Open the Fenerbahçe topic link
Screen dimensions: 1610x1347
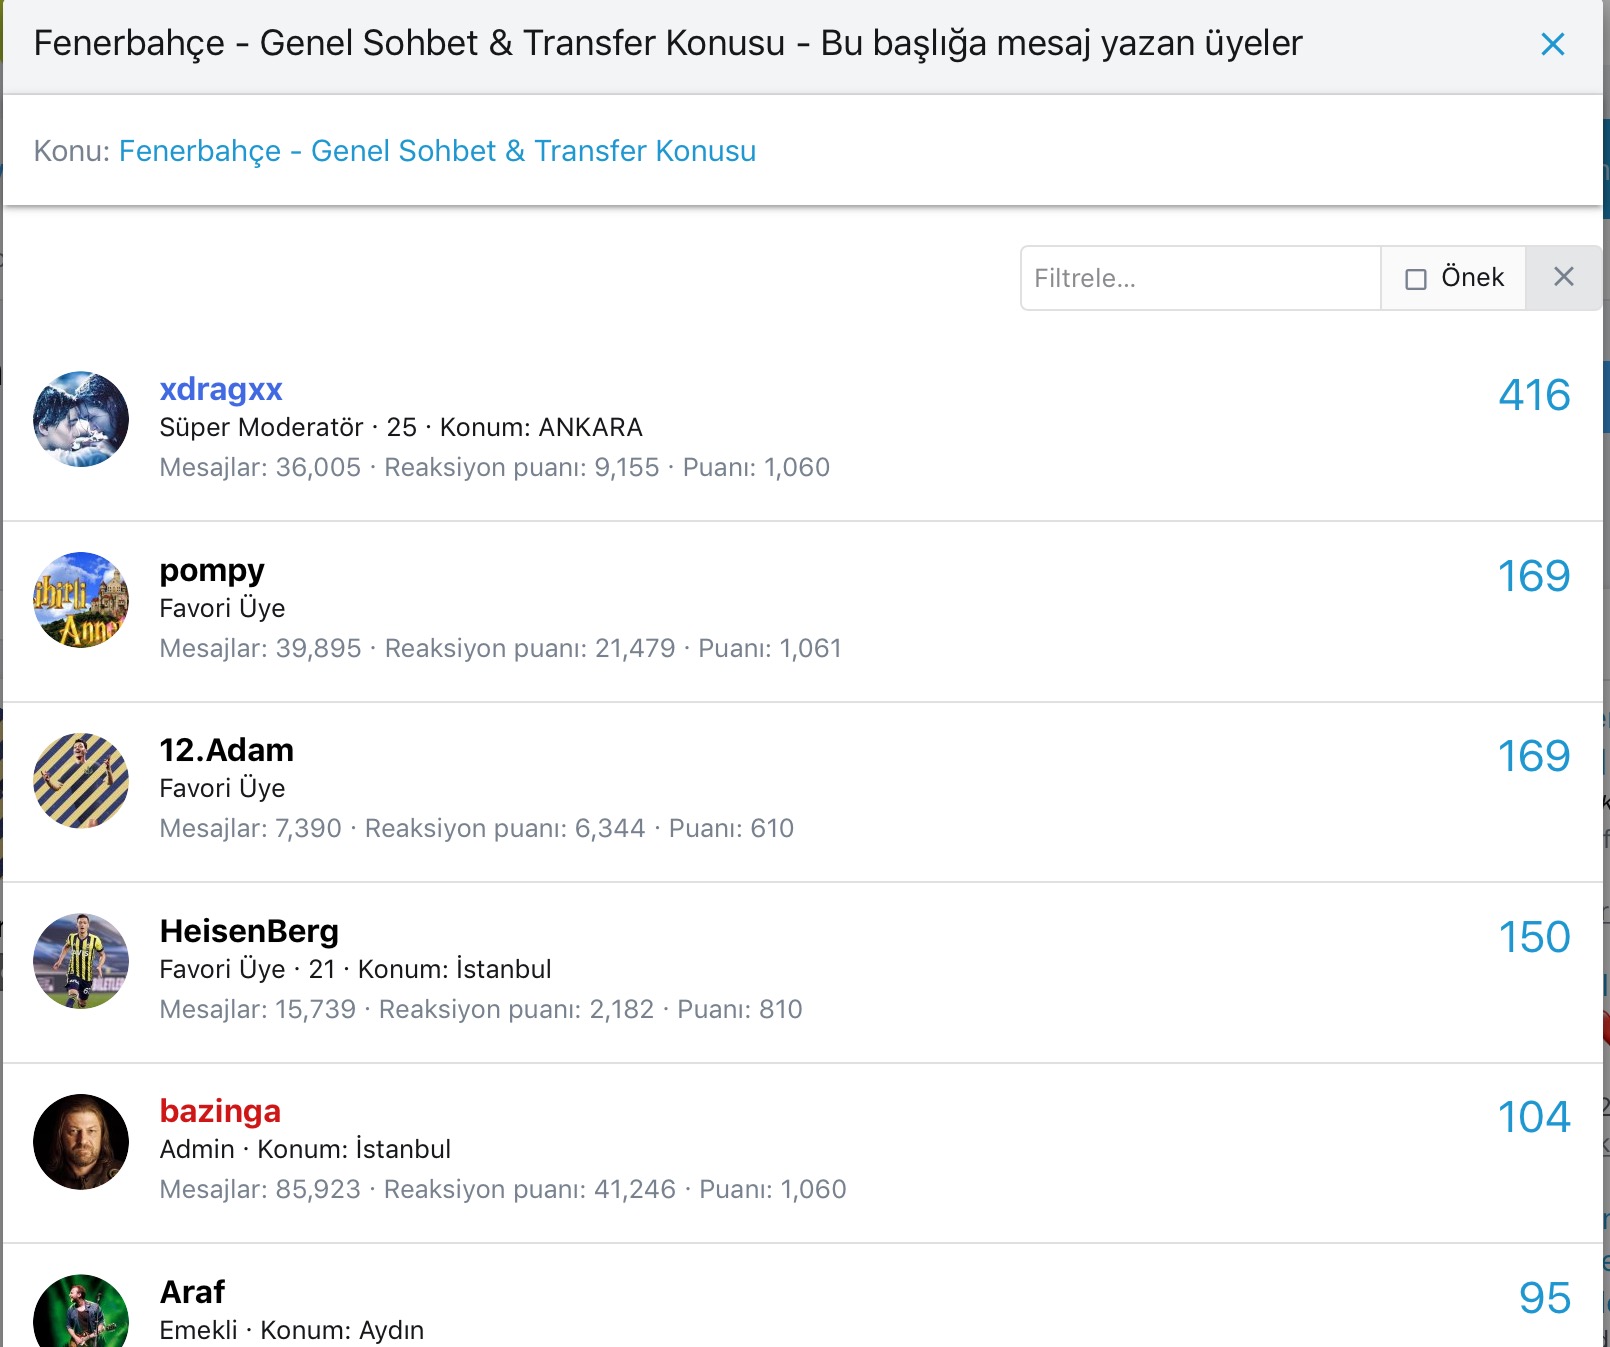click(x=437, y=151)
